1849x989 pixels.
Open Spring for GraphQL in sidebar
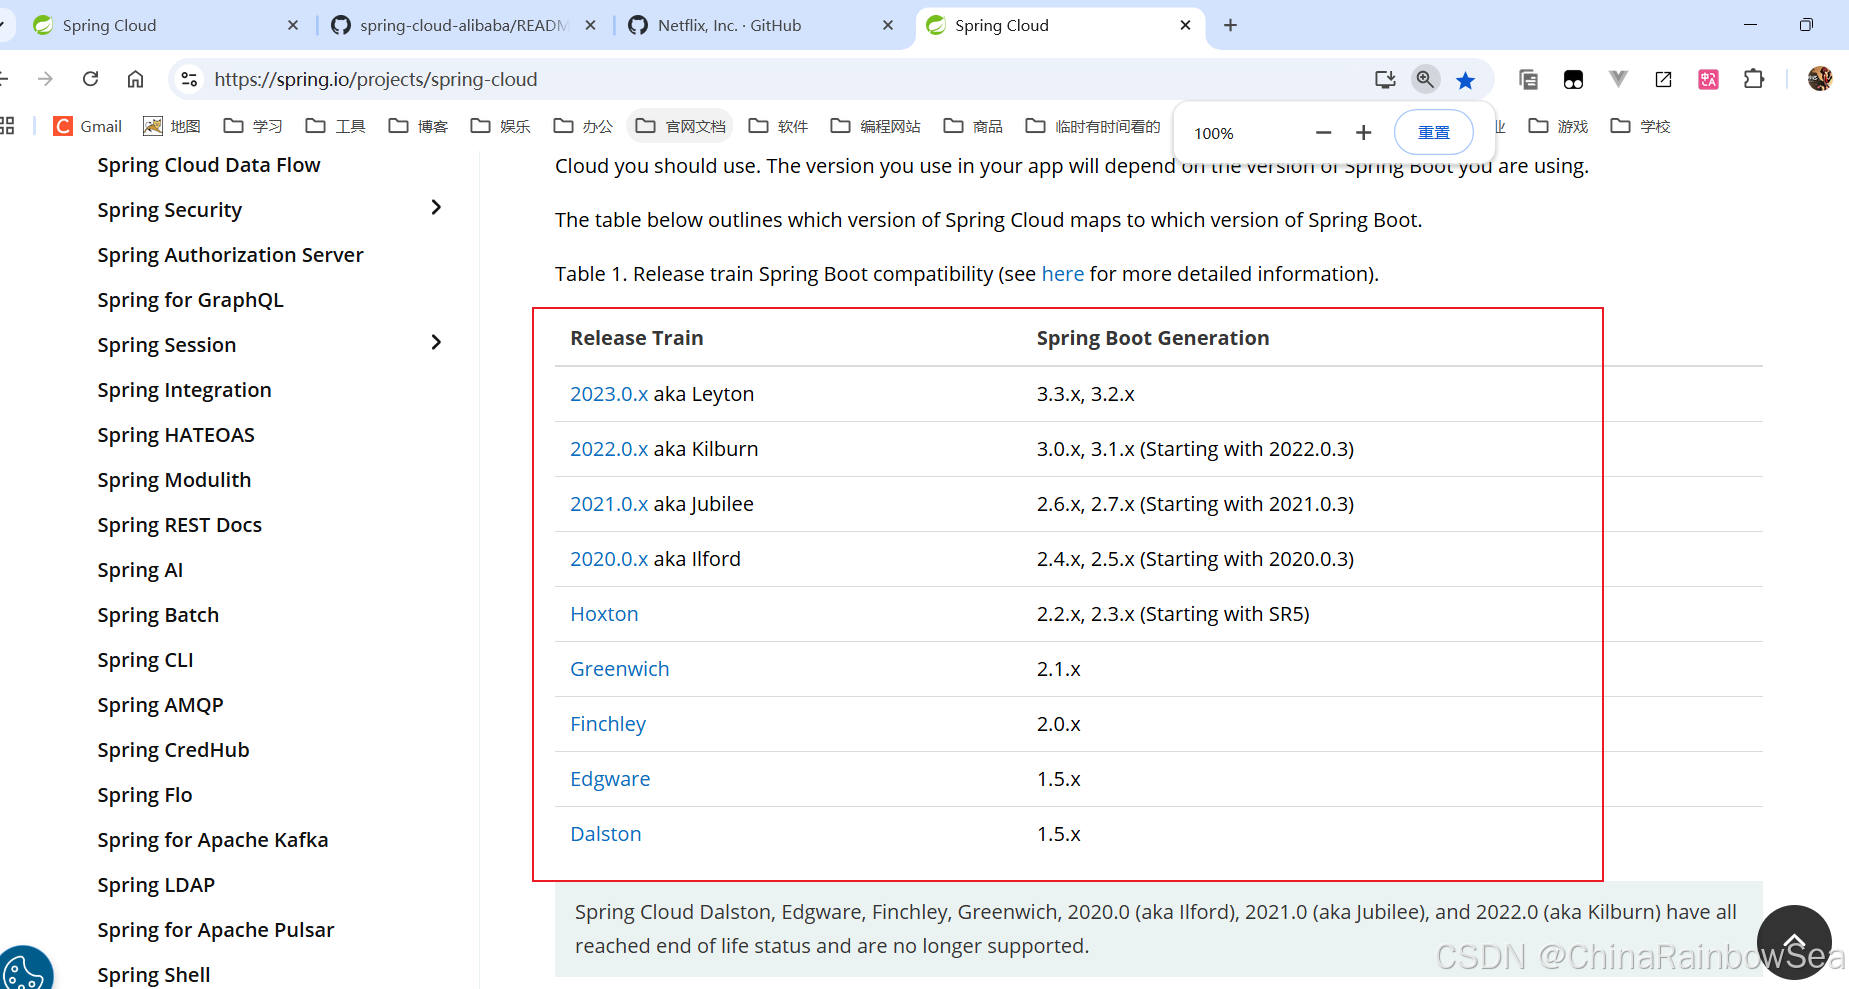point(190,300)
